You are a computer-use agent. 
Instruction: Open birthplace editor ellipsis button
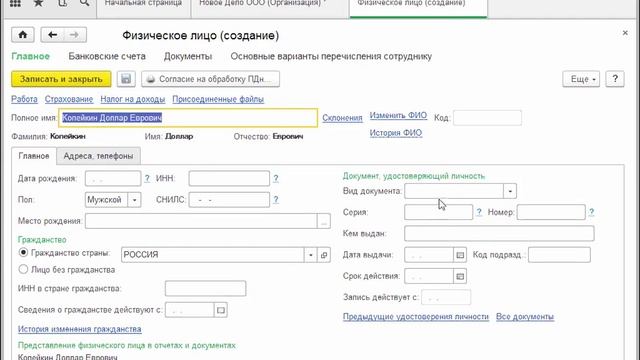(324, 221)
